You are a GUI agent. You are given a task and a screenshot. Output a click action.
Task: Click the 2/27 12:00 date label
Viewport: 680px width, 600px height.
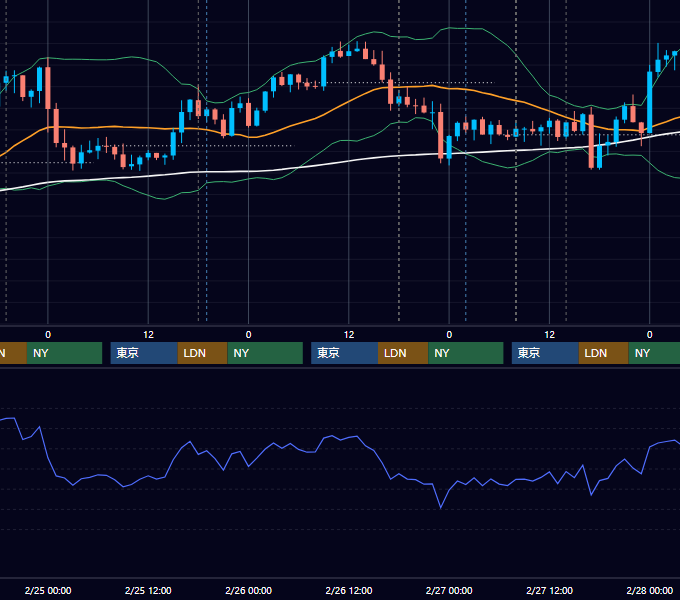(x=549, y=590)
